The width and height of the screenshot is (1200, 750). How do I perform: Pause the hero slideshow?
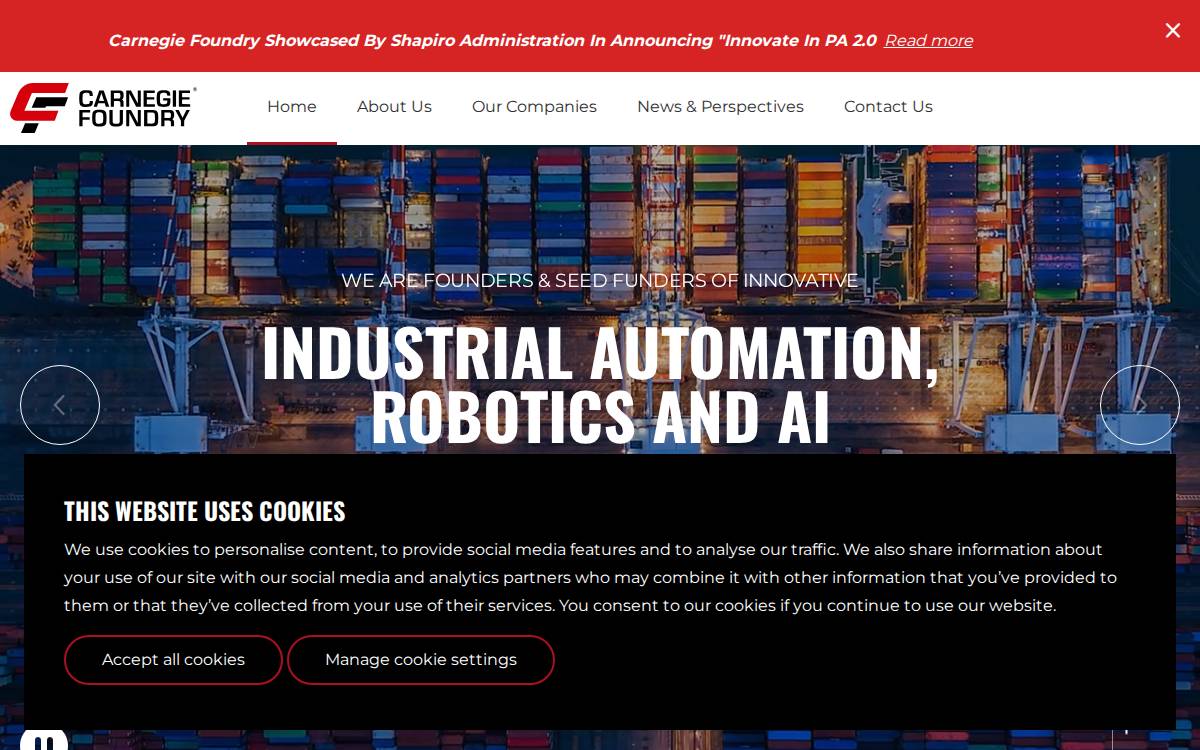[x=44, y=740]
